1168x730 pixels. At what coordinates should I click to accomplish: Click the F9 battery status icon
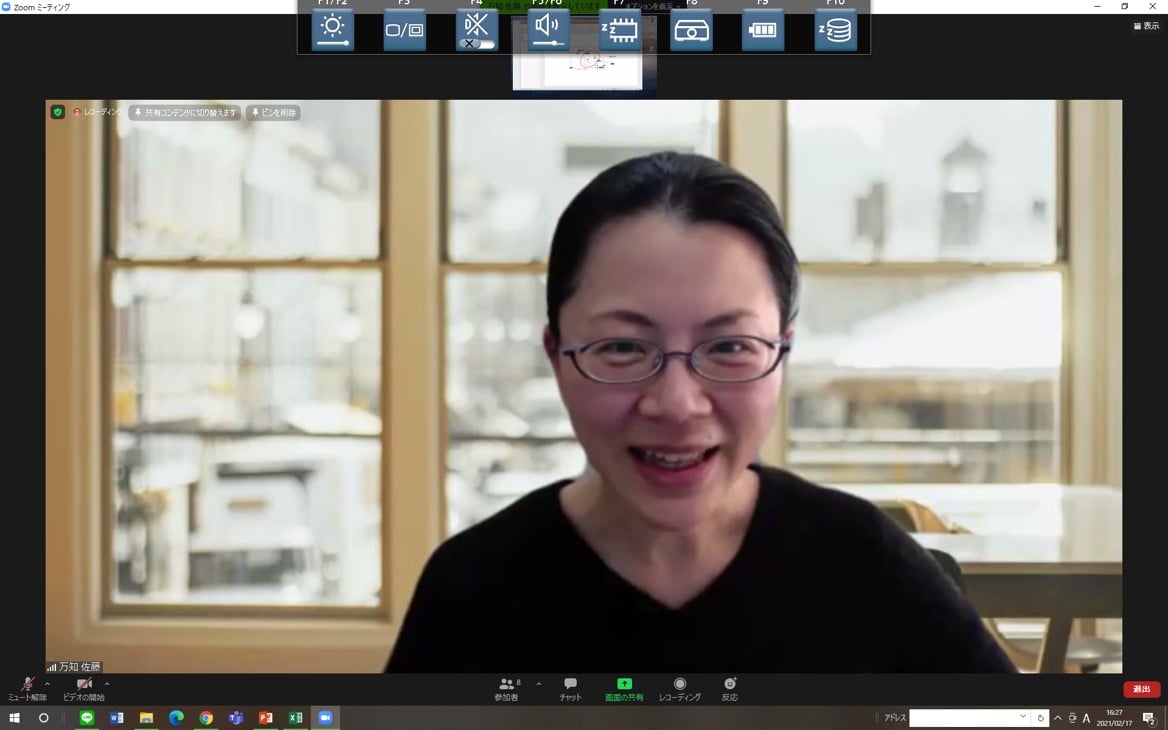point(763,30)
